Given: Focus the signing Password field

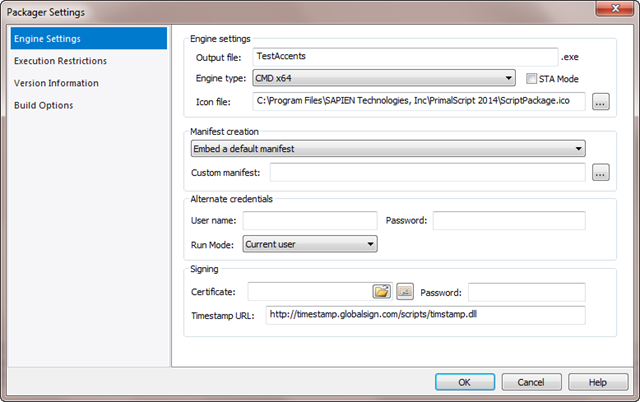Looking at the screenshot, I should point(527,292).
